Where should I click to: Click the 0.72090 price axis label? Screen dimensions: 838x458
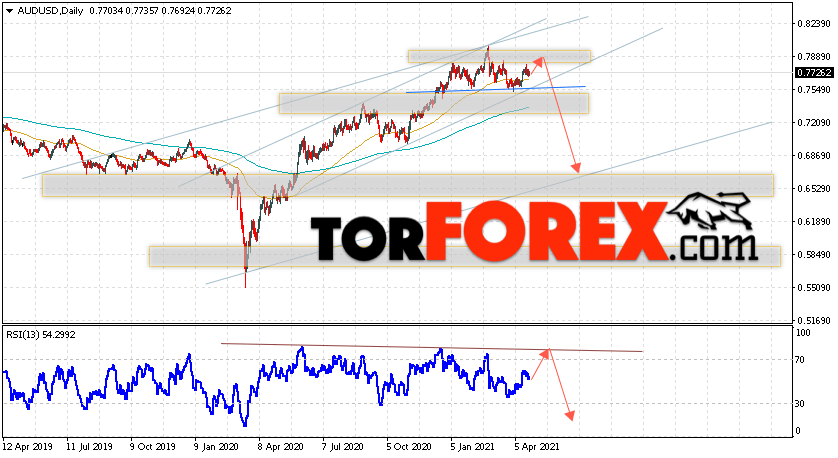814,123
